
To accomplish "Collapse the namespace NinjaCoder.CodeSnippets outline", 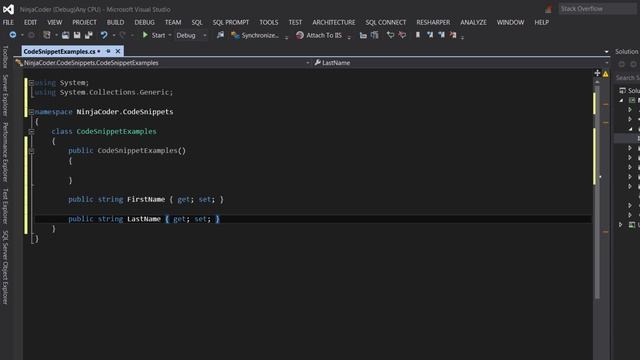I will pyautogui.click(x=31, y=112).
